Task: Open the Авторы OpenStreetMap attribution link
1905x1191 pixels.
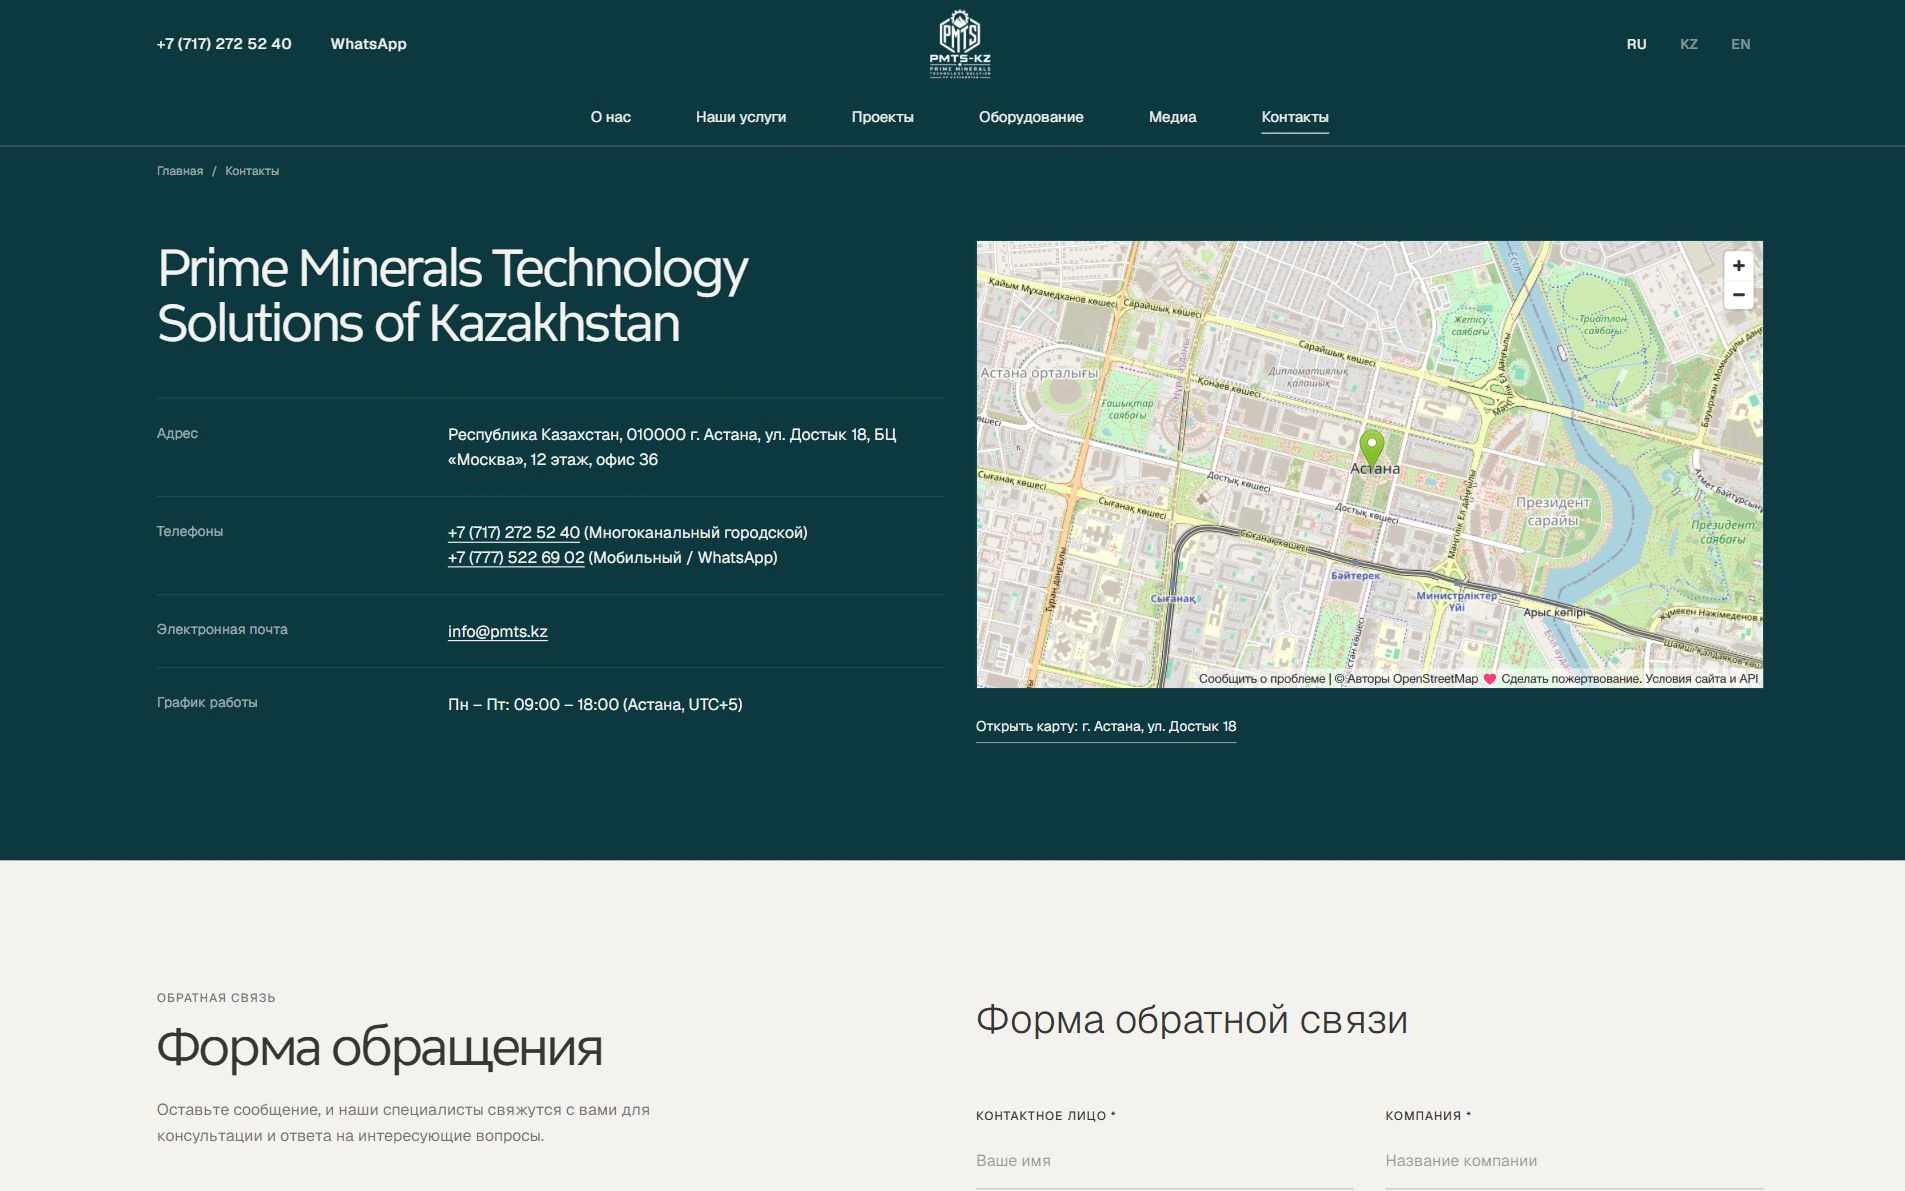Action: [x=1412, y=679]
